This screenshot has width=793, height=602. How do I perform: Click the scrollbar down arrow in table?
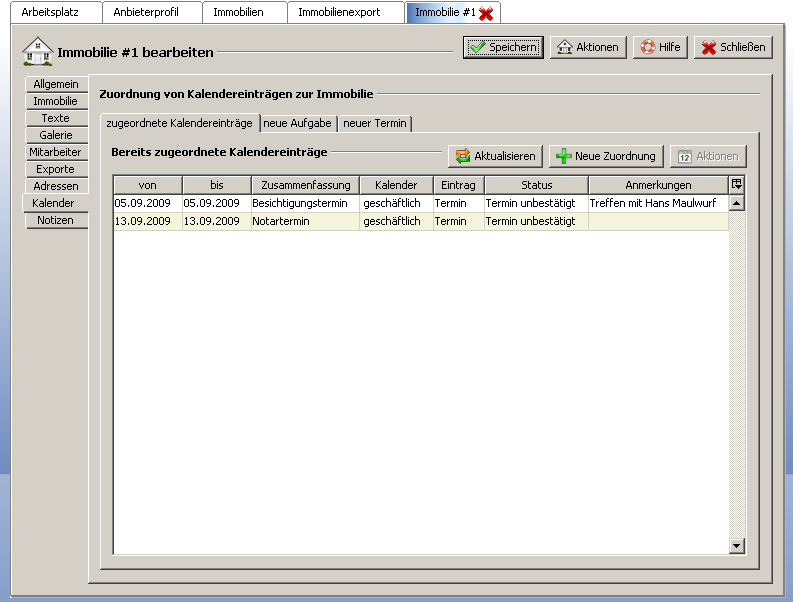[737, 546]
